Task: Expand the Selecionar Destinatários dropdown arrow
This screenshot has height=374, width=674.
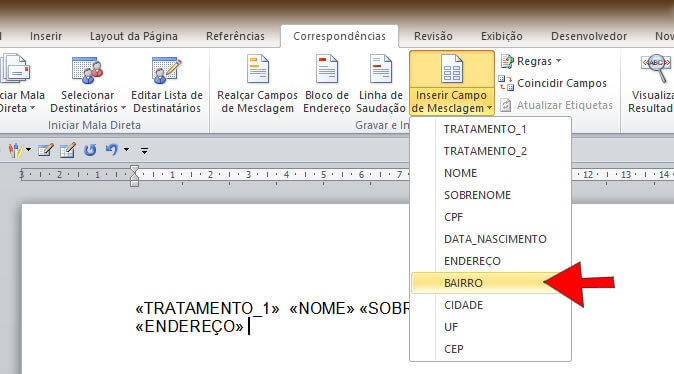Action: pos(123,108)
